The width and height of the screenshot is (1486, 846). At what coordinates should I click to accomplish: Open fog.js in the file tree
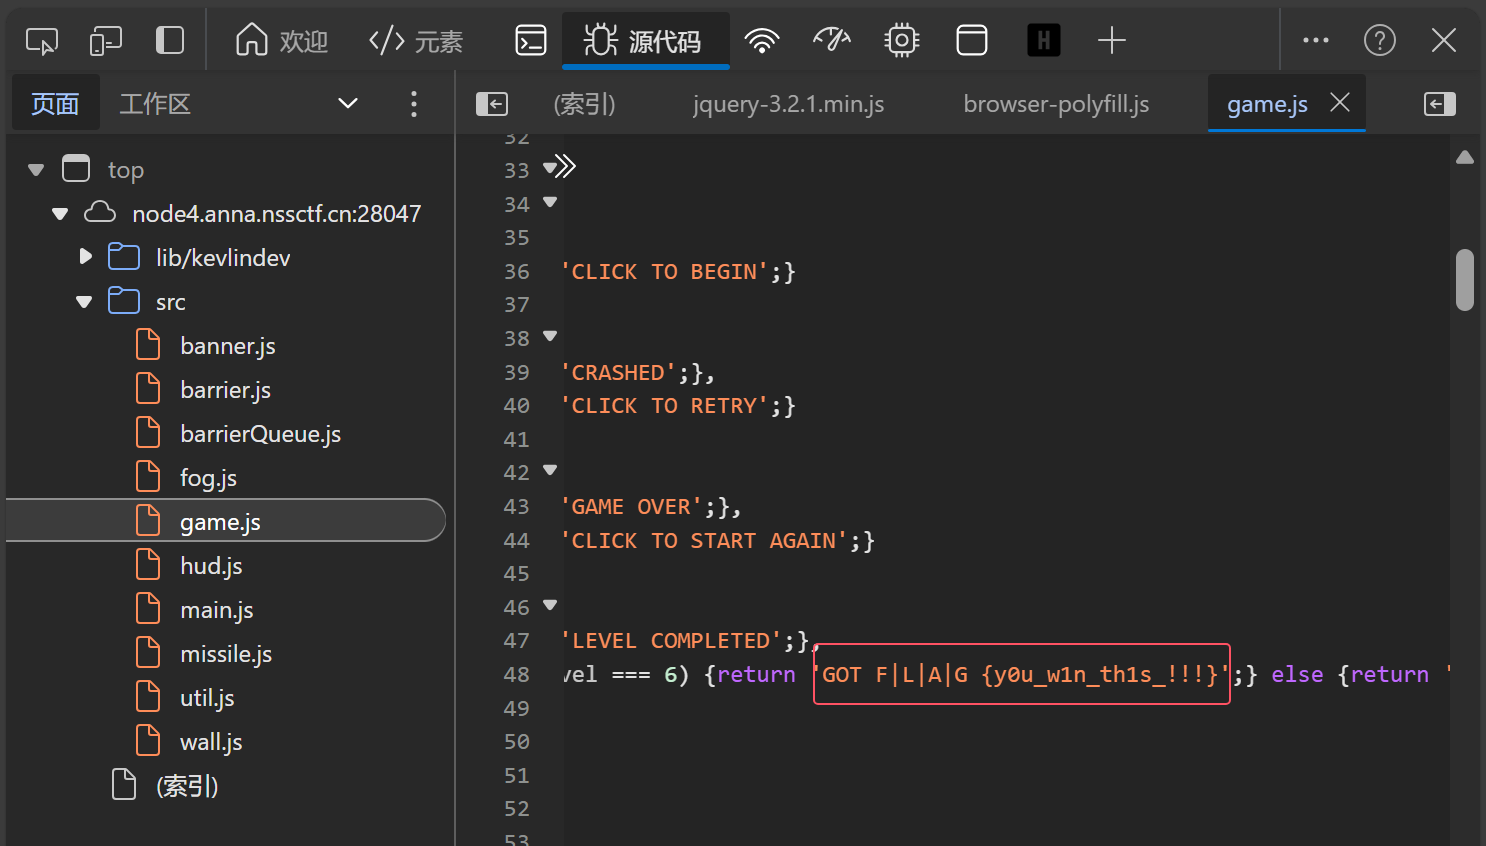(208, 478)
